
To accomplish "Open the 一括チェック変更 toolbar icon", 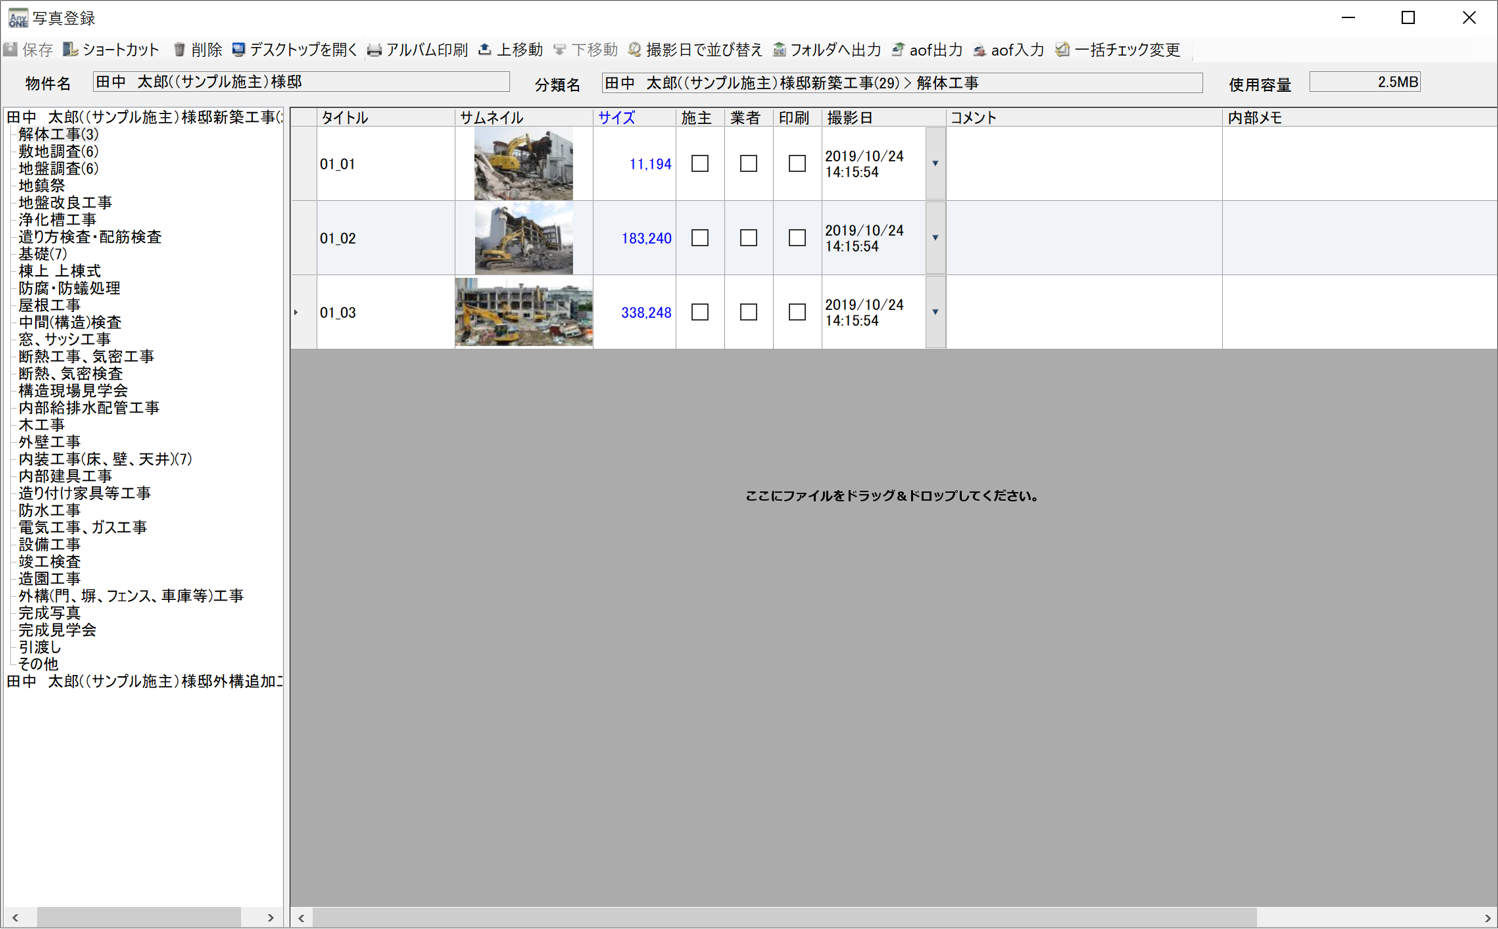I will (1059, 50).
